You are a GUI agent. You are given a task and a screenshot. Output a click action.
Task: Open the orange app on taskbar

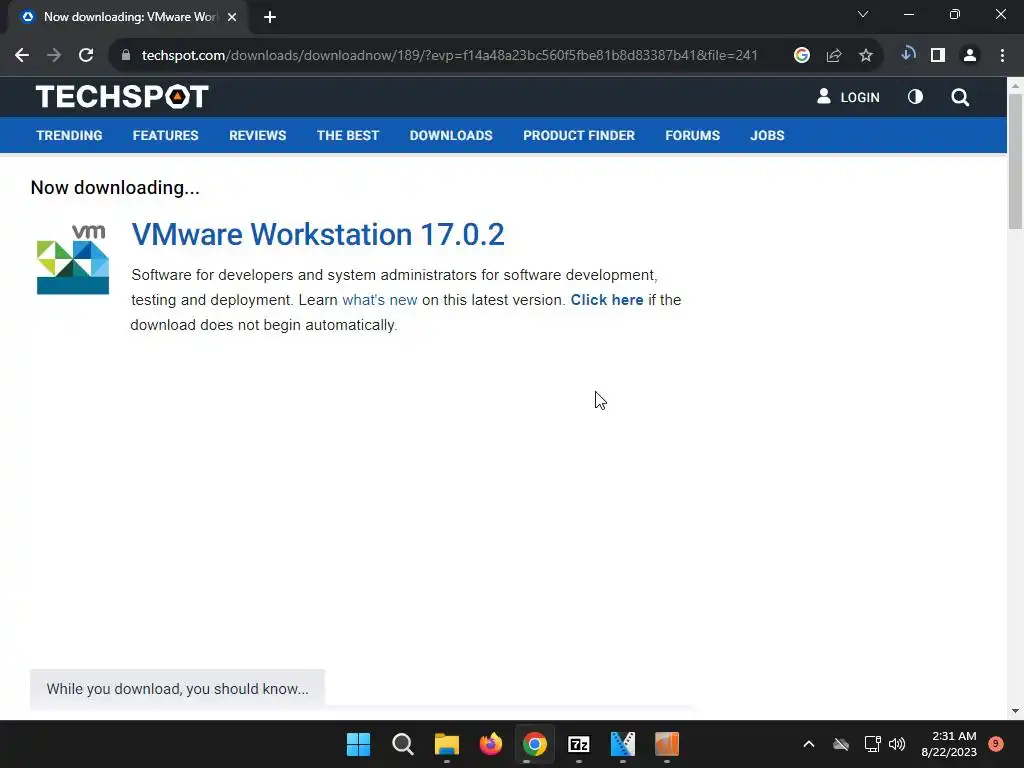(667, 744)
